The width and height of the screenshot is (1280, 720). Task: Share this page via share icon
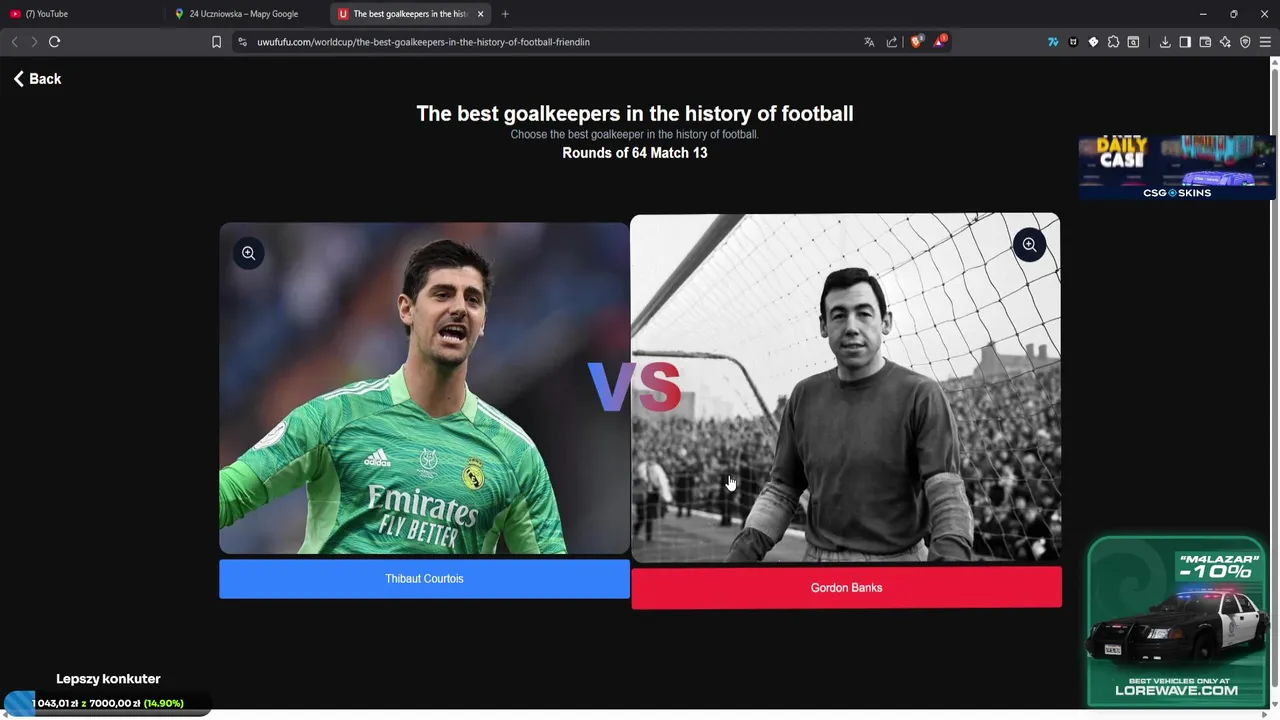pos(892,42)
